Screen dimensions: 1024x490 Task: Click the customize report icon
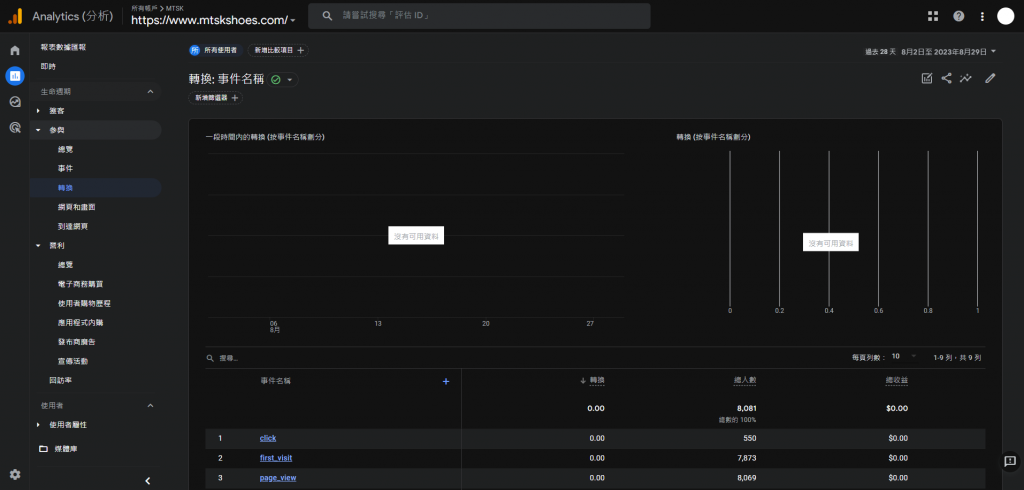927,78
